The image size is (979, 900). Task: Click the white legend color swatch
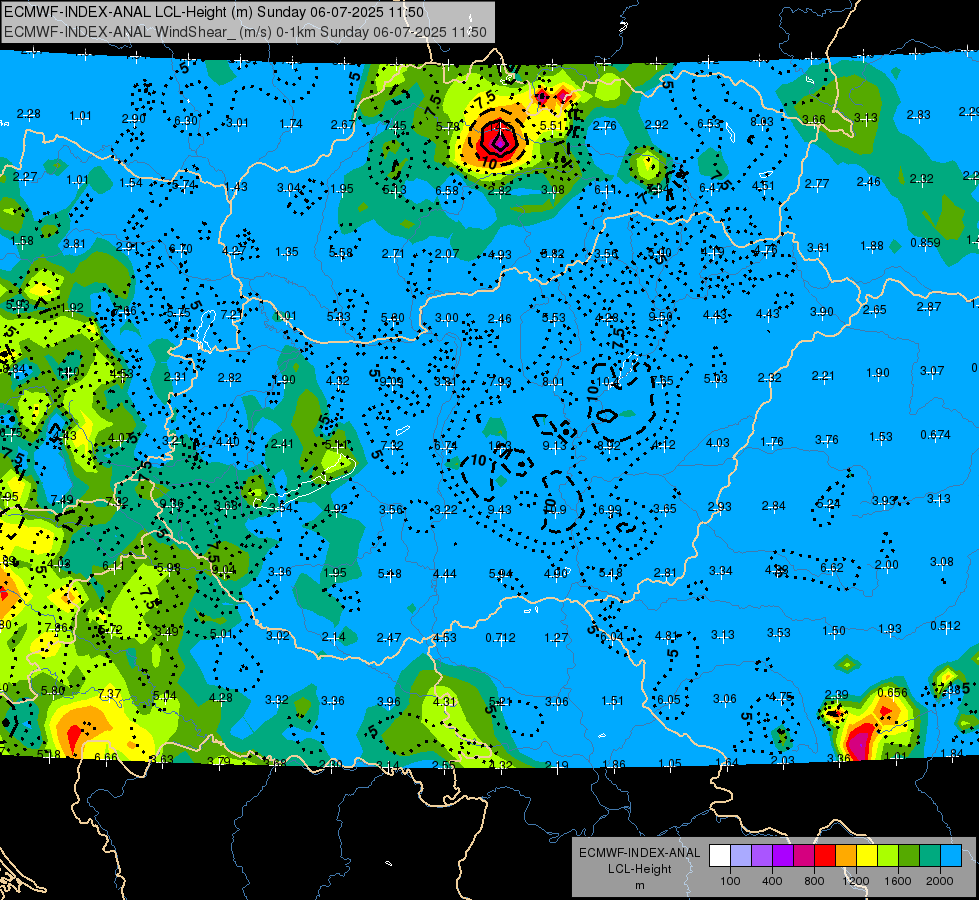pos(719,856)
